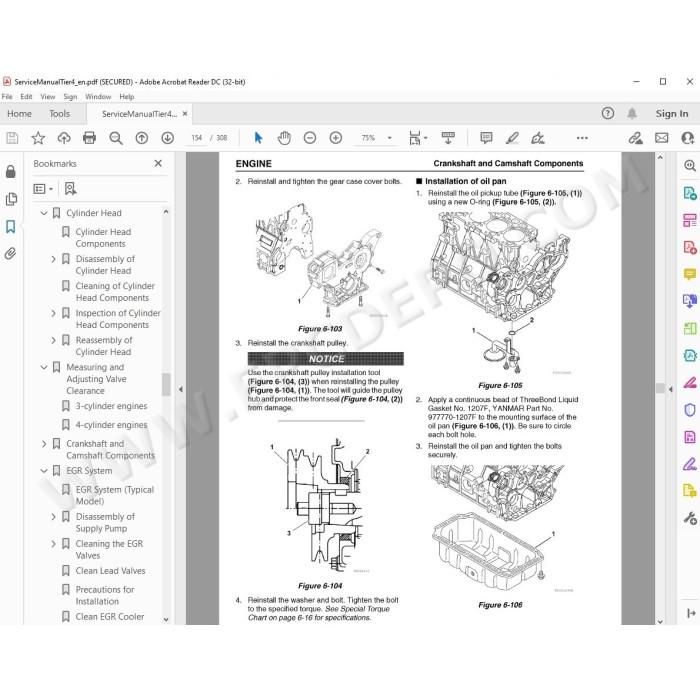Expand Cleaning the EGR Valves bookmark

[53, 544]
